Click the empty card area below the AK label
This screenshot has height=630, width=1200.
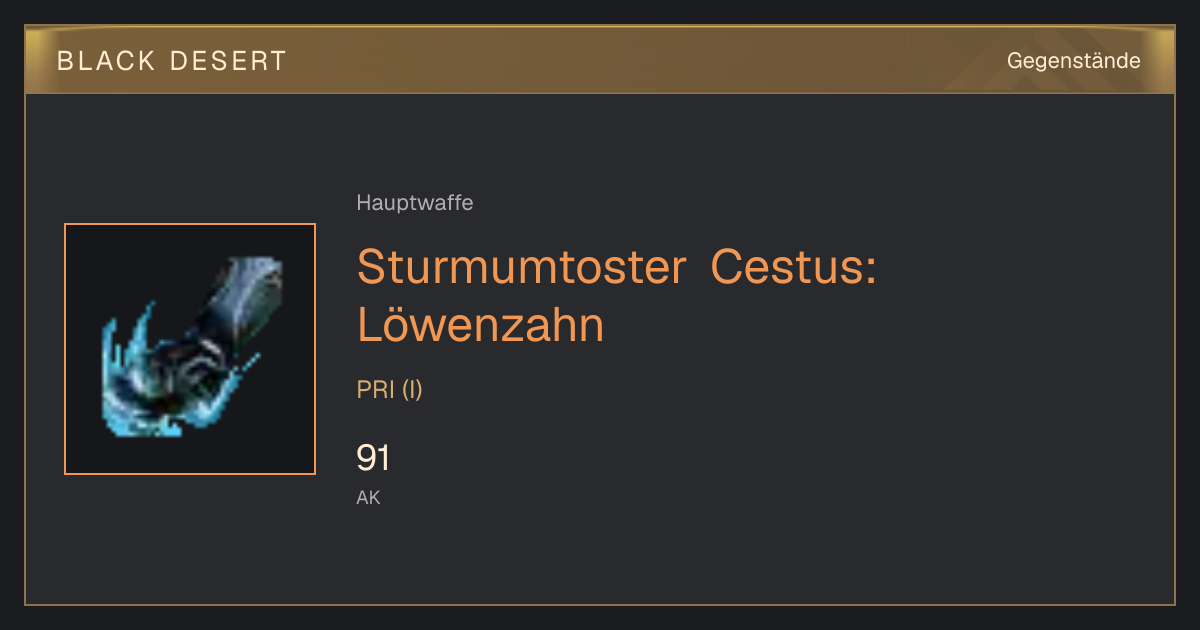point(600,555)
